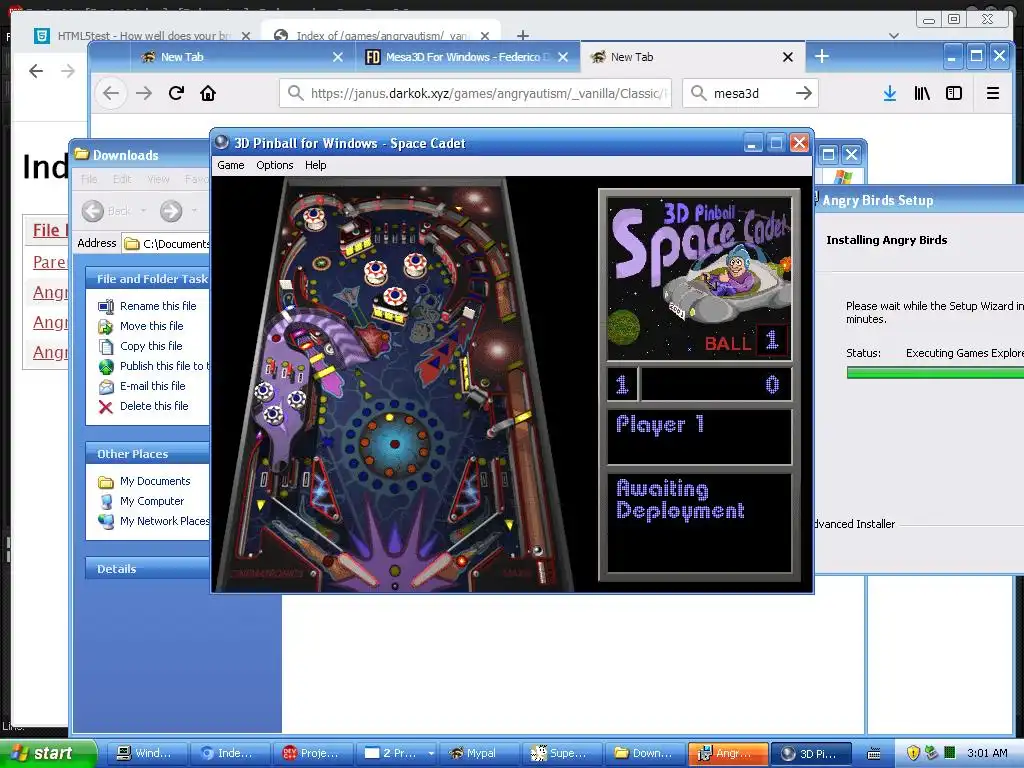Click the forward arrow in Downloads explorer
This screenshot has width=1024, height=768.
(171, 211)
